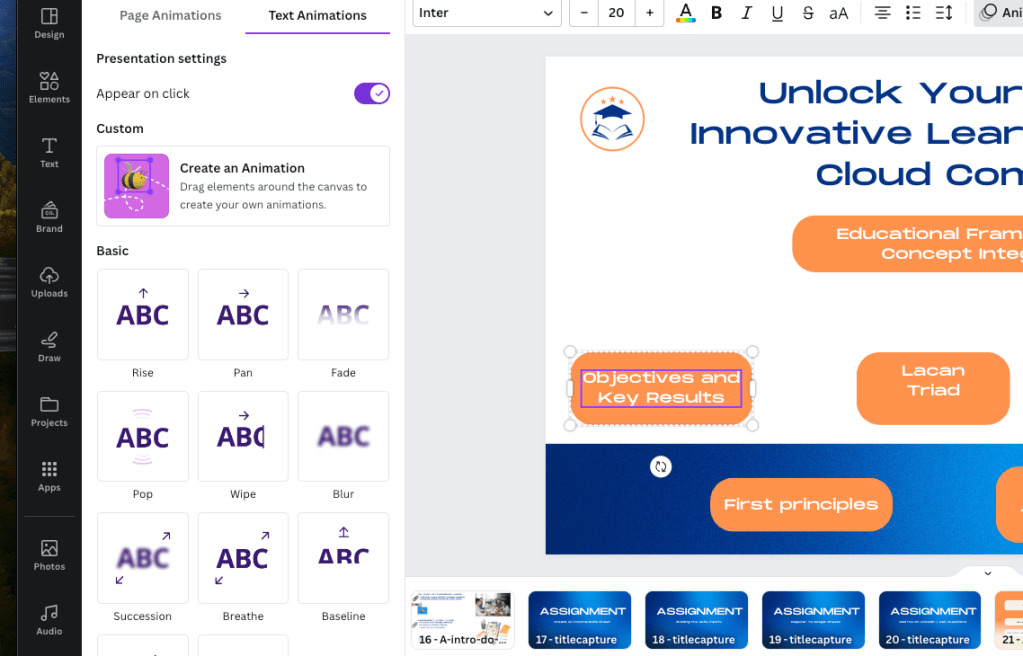Viewport: 1023px width, 656px height.
Task: Open the Apps grid panel
Action: [x=49, y=476]
